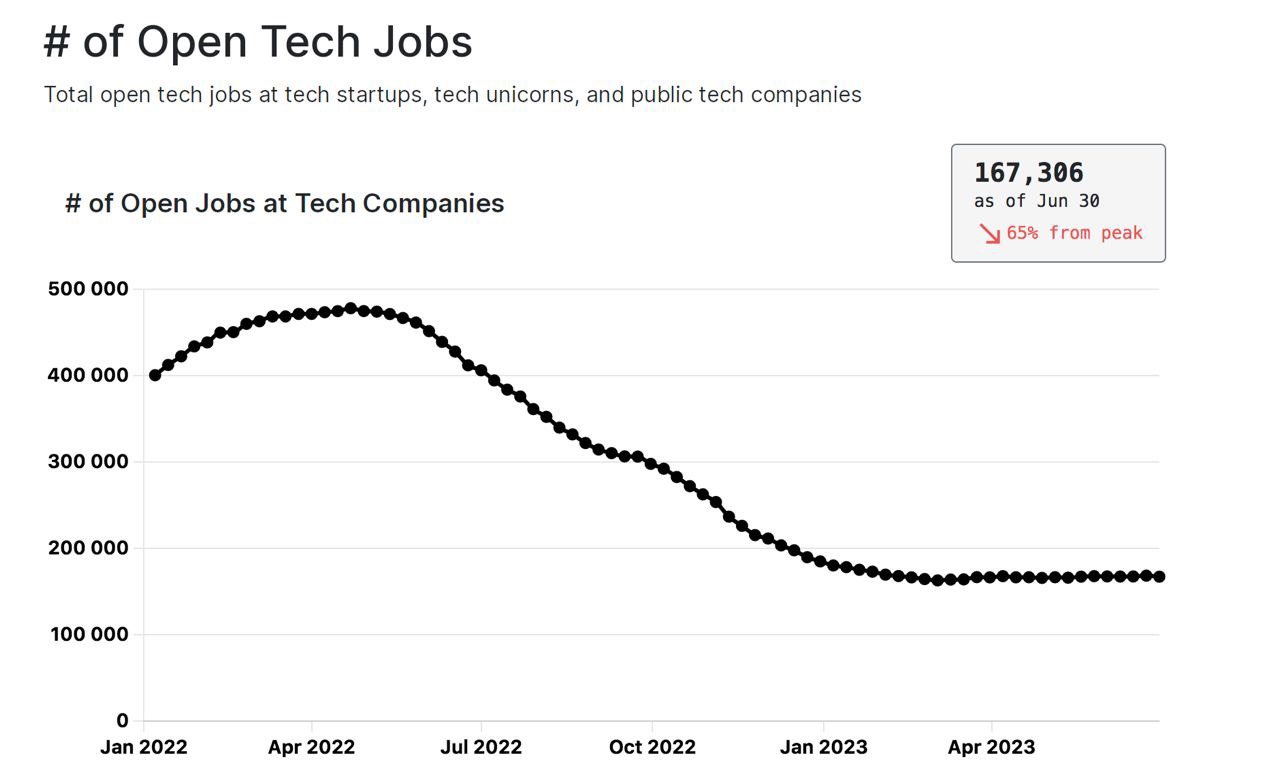The width and height of the screenshot is (1280, 777).
Task: Click the 400 000 y-axis label
Action: coord(89,375)
